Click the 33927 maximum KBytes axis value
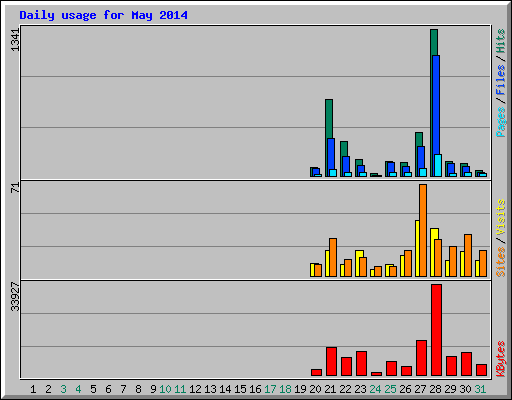The image size is (512, 400). click(15, 297)
